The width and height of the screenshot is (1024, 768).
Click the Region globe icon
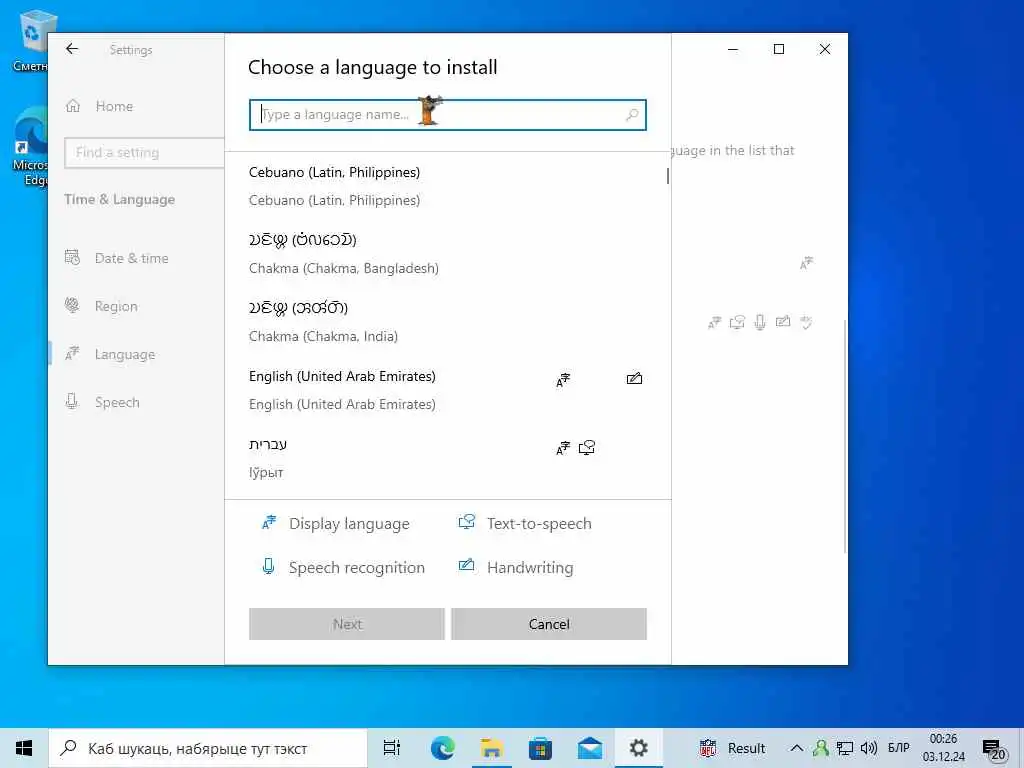[x=72, y=305]
